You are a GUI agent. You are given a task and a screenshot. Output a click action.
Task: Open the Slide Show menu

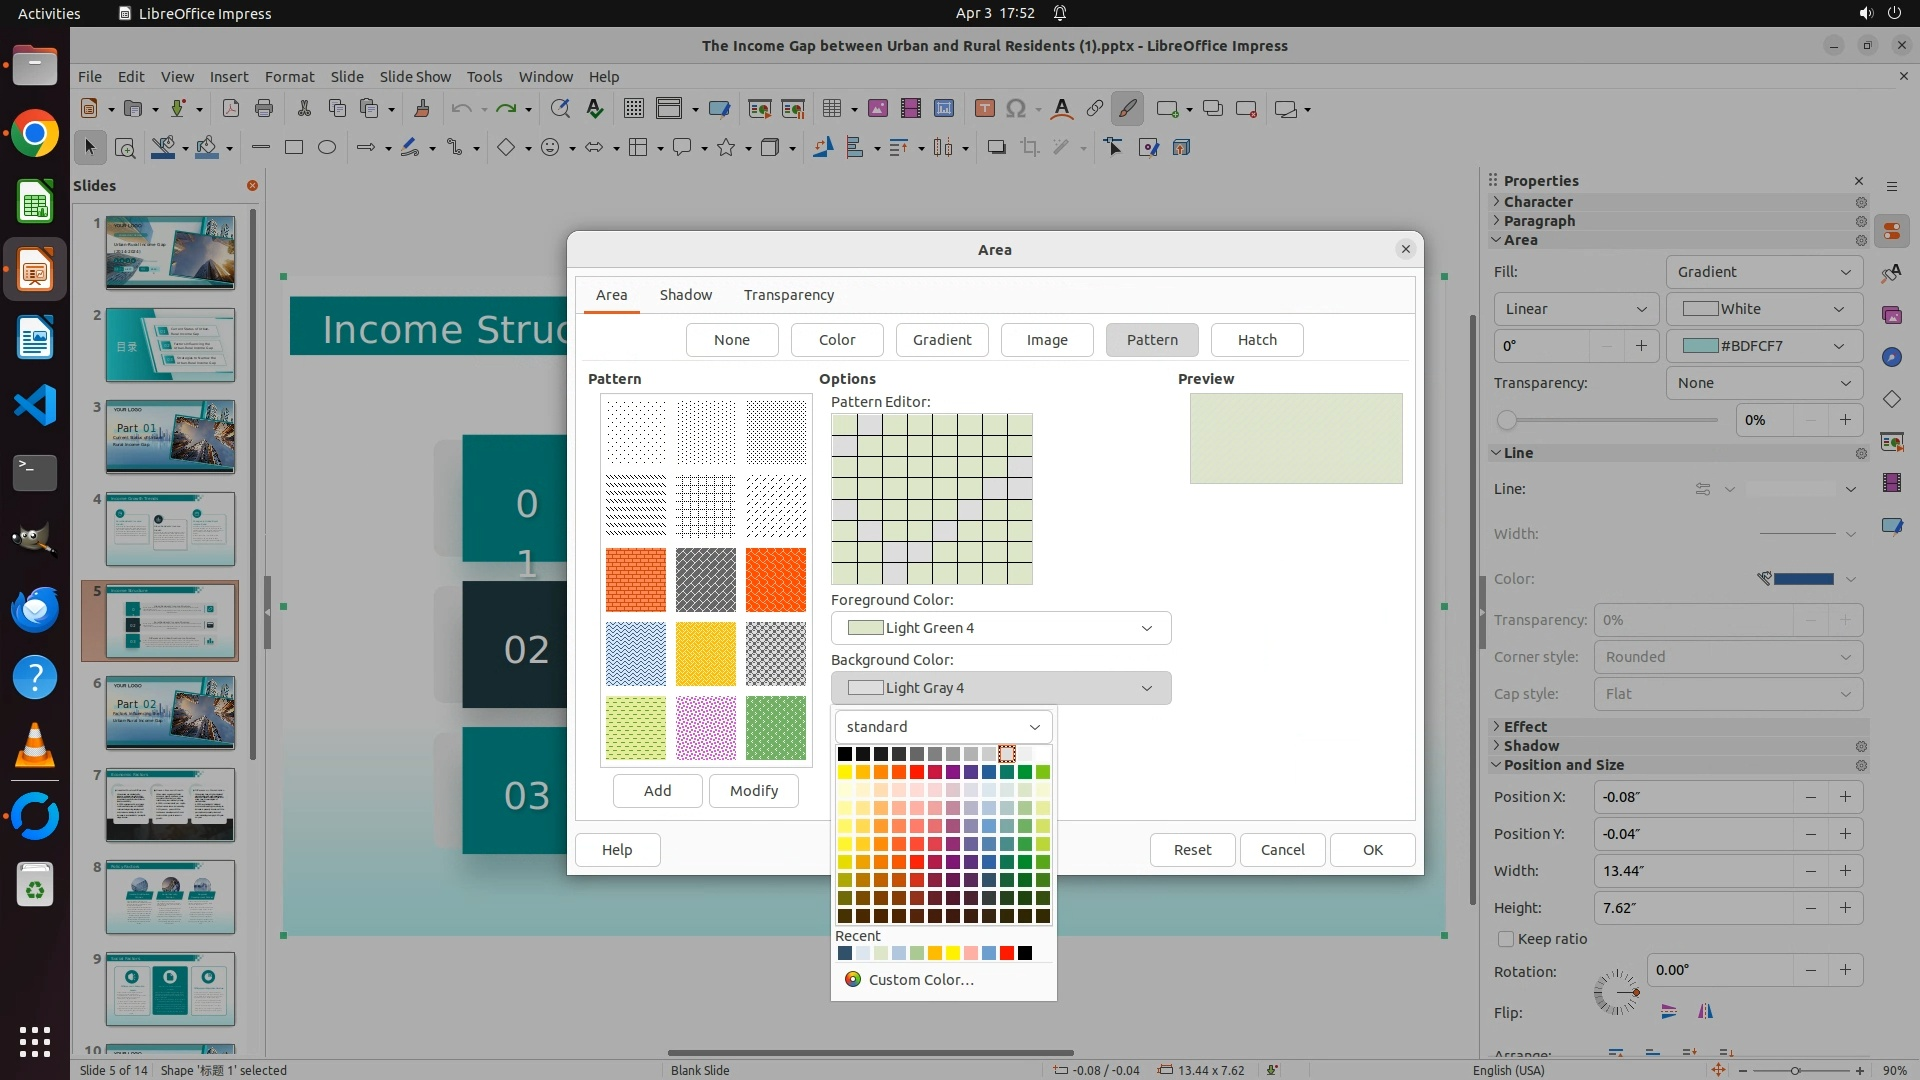point(415,77)
